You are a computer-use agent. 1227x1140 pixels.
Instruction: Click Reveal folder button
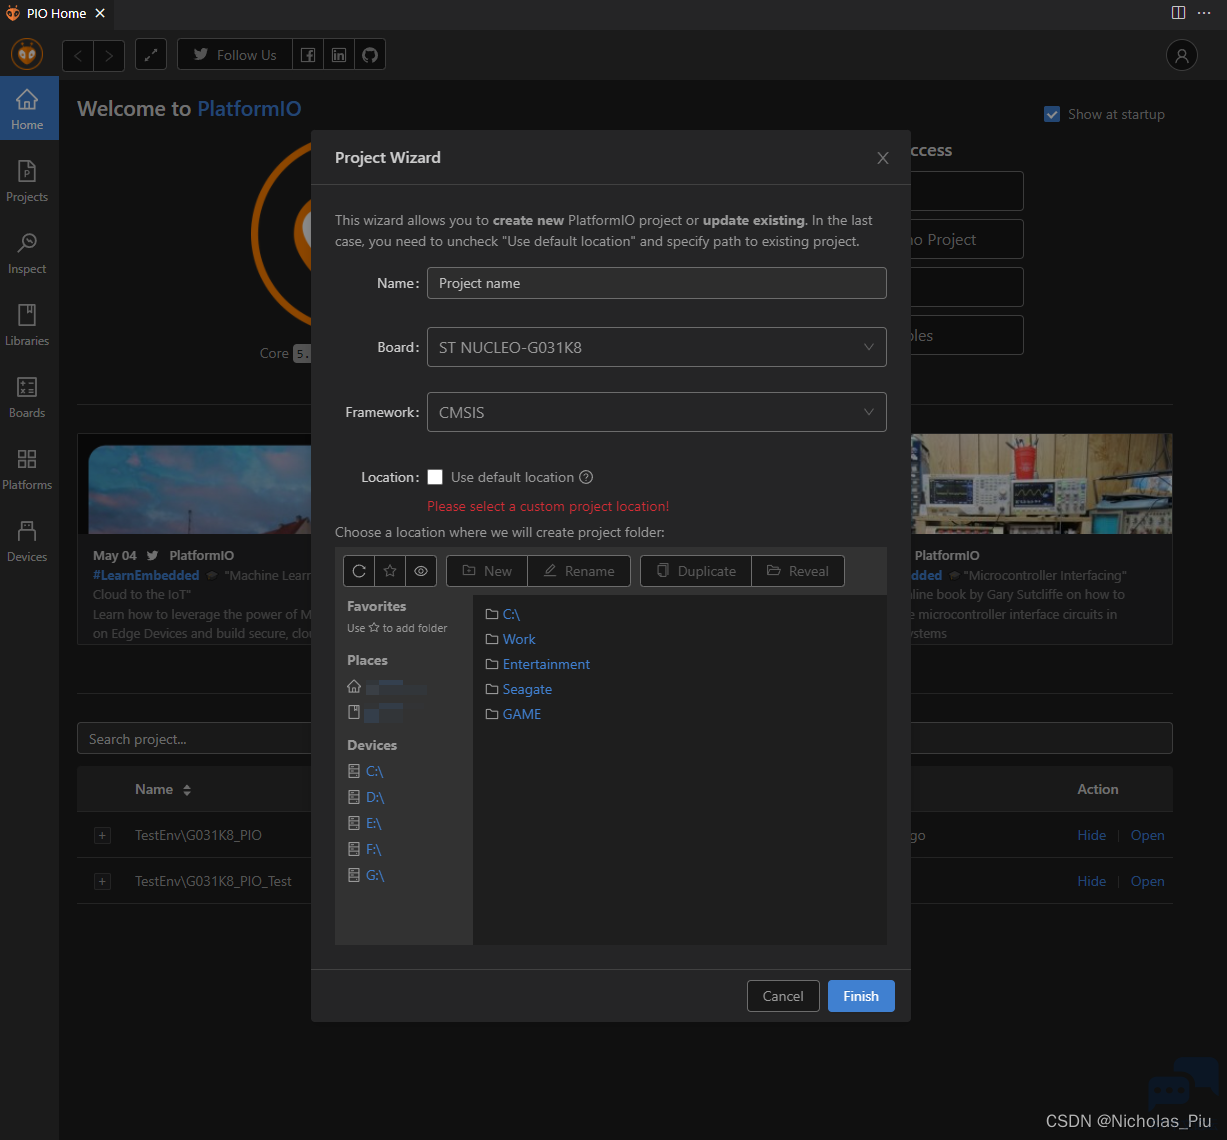pyautogui.click(x=798, y=571)
